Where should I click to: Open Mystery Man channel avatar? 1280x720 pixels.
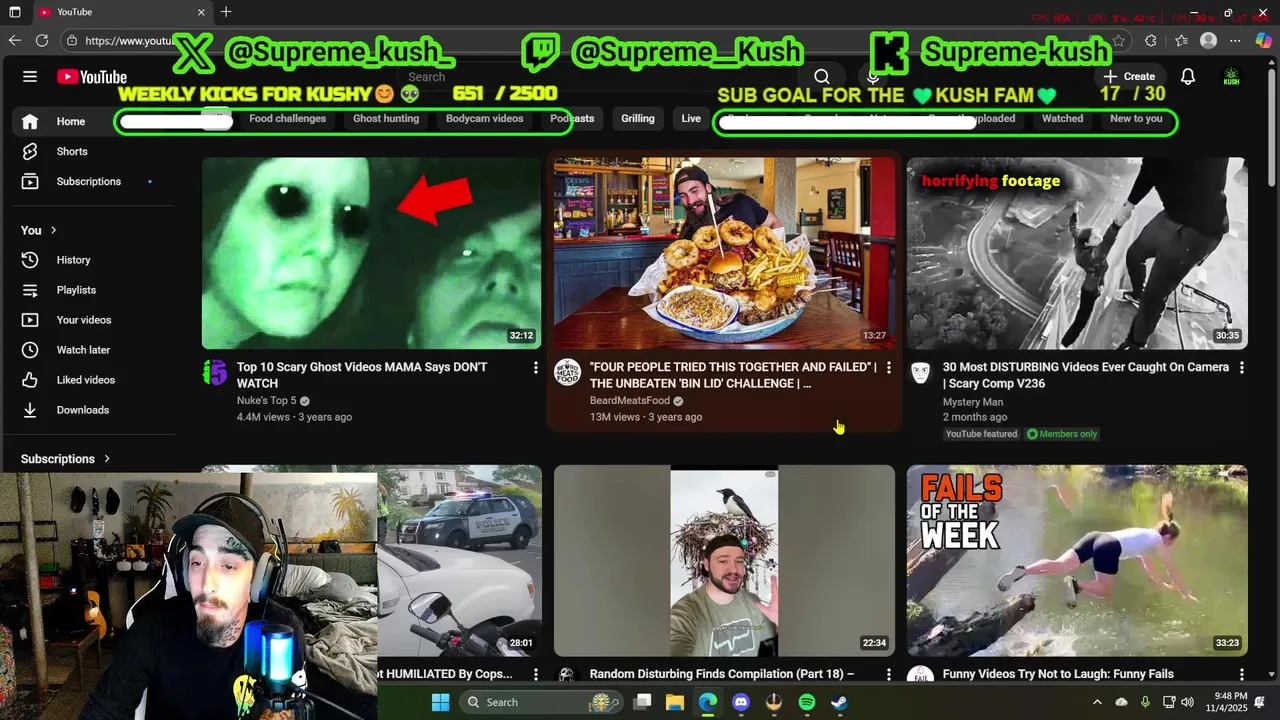[920, 372]
